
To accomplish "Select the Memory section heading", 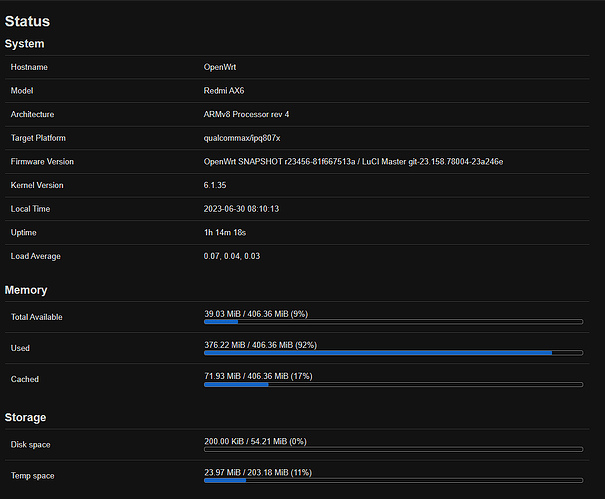I will (x=26, y=290).
